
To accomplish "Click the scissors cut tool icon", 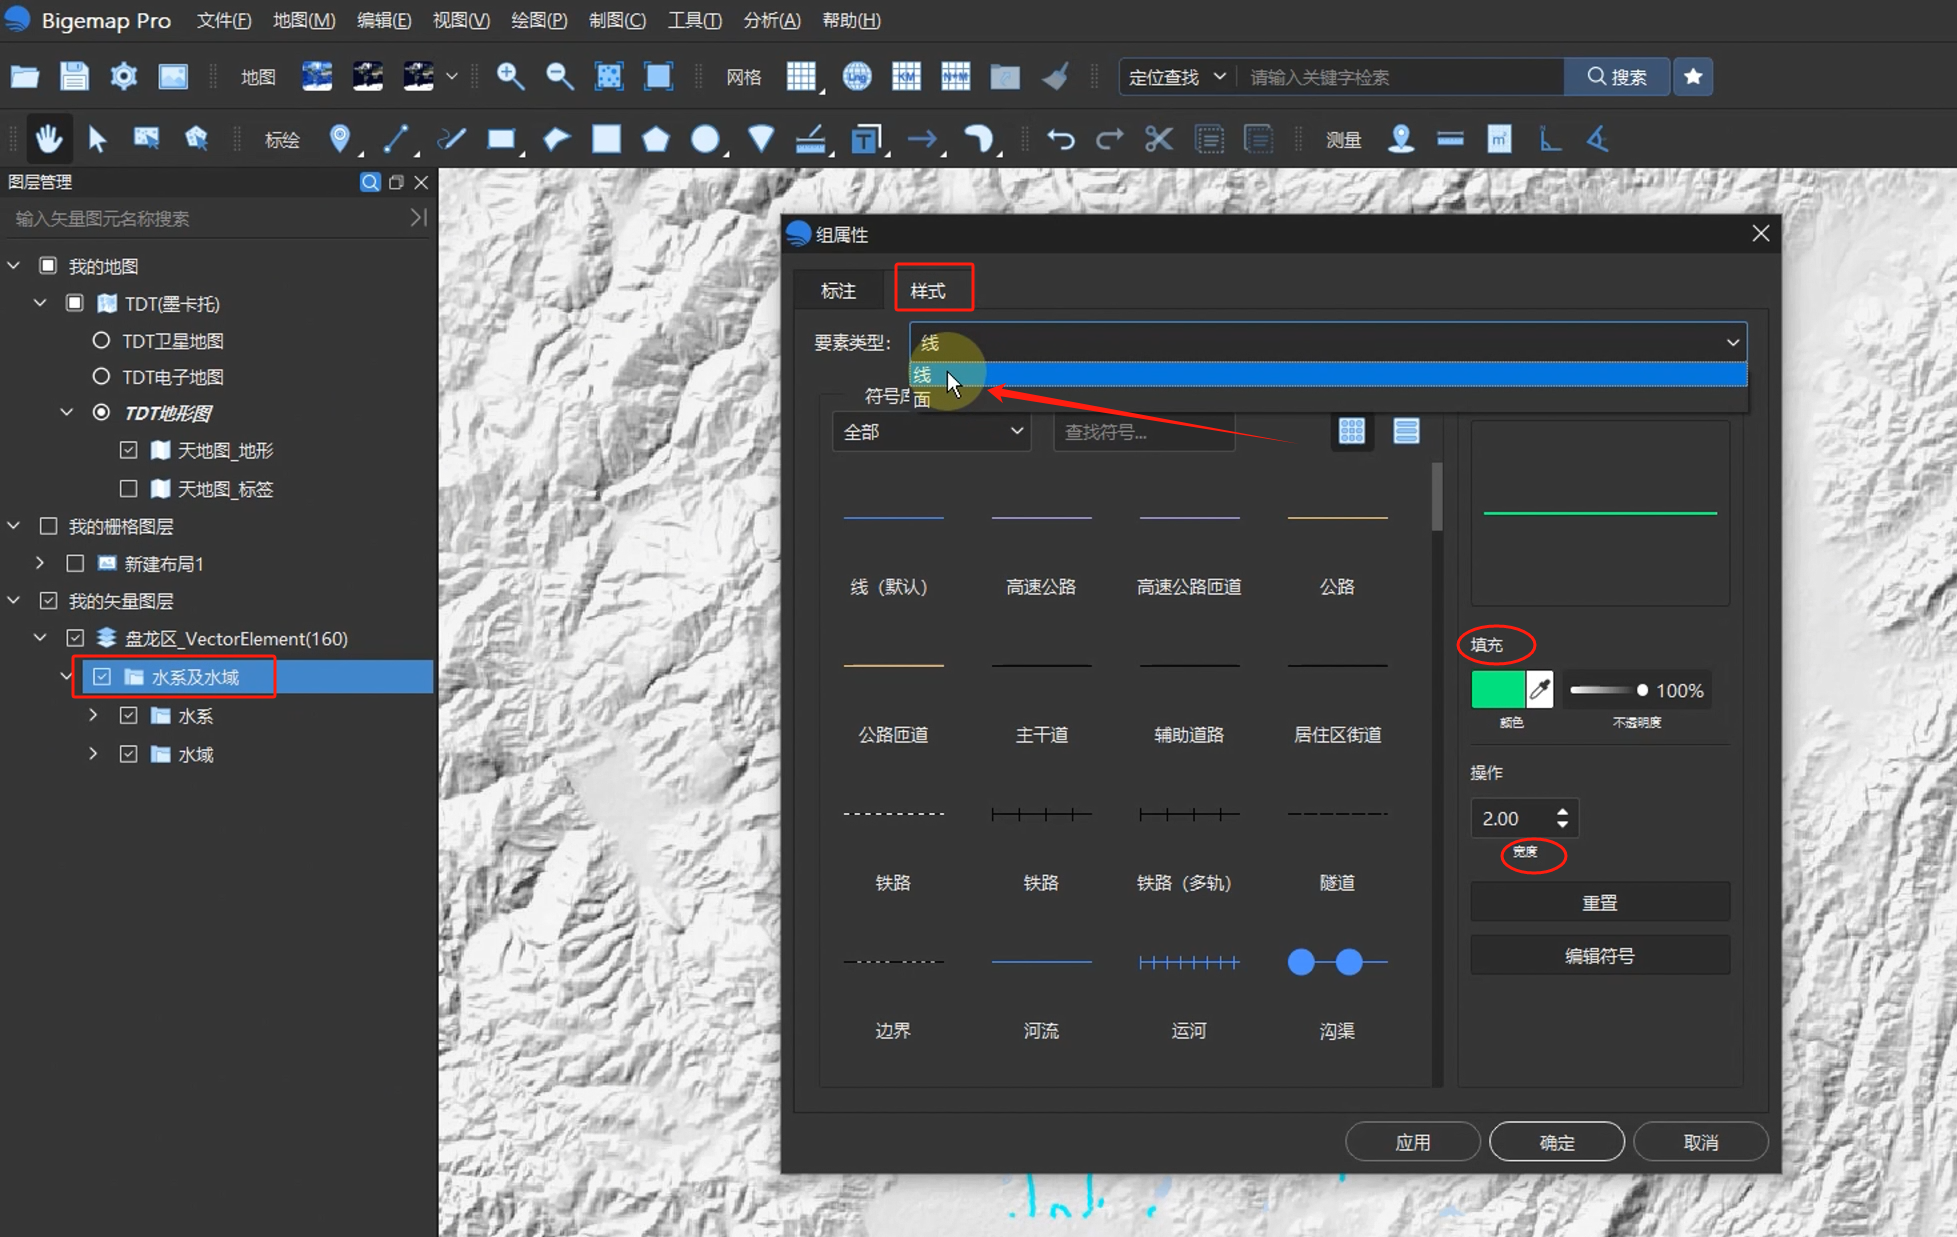I will click(1158, 139).
